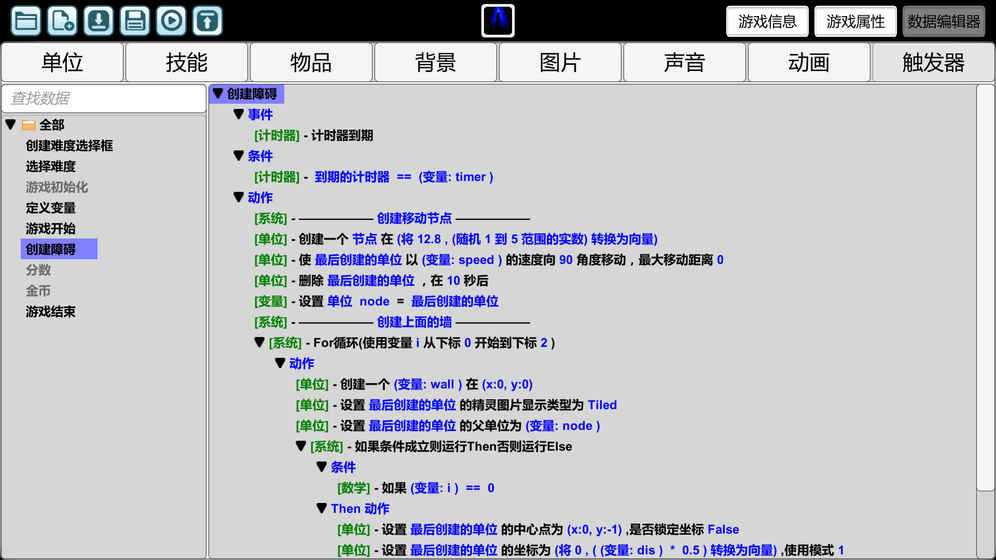Screen dimensions: 996x560
Task: Open 游戏信息 button
Action: pos(767,22)
